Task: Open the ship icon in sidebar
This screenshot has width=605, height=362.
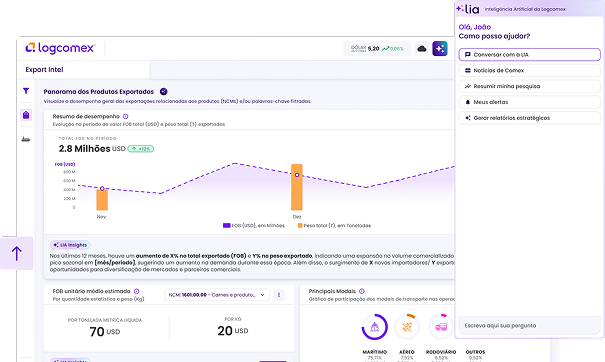Action: [x=26, y=139]
